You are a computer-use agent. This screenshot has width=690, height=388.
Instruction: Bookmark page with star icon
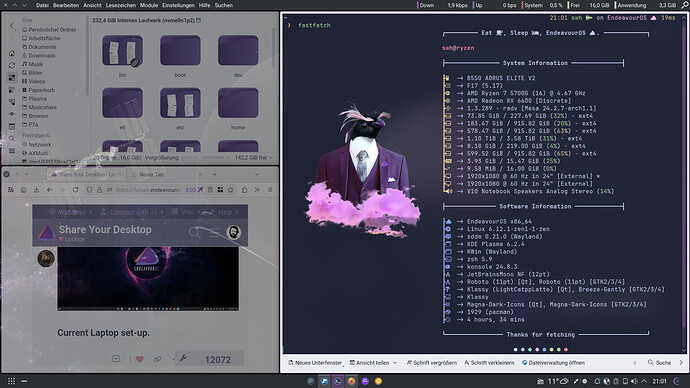(x=230, y=190)
